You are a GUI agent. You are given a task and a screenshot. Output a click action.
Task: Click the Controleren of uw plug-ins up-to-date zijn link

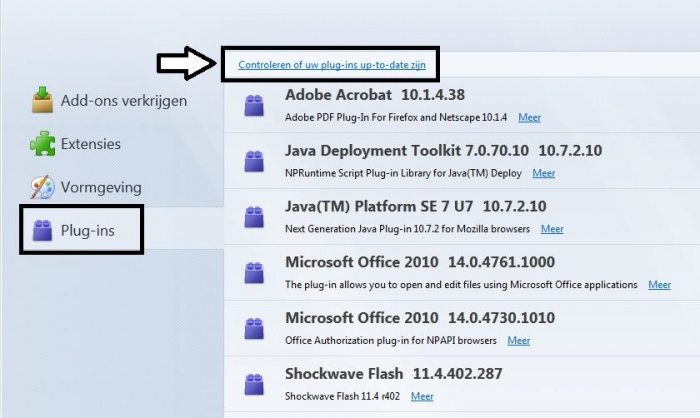332,65
